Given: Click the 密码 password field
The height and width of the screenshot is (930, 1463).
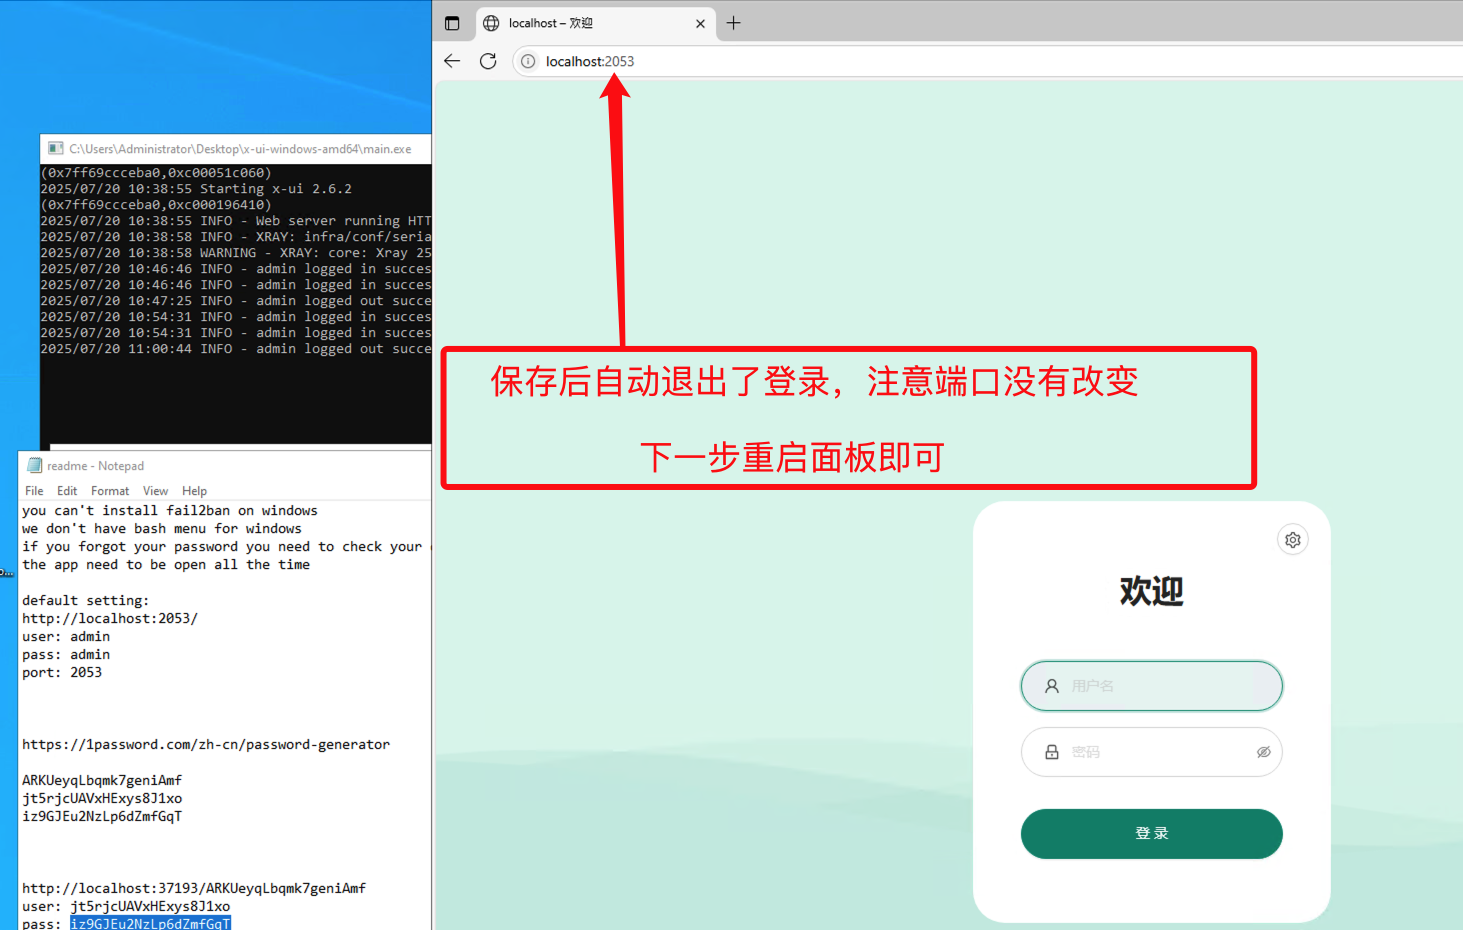Looking at the screenshot, I should click(1152, 752).
